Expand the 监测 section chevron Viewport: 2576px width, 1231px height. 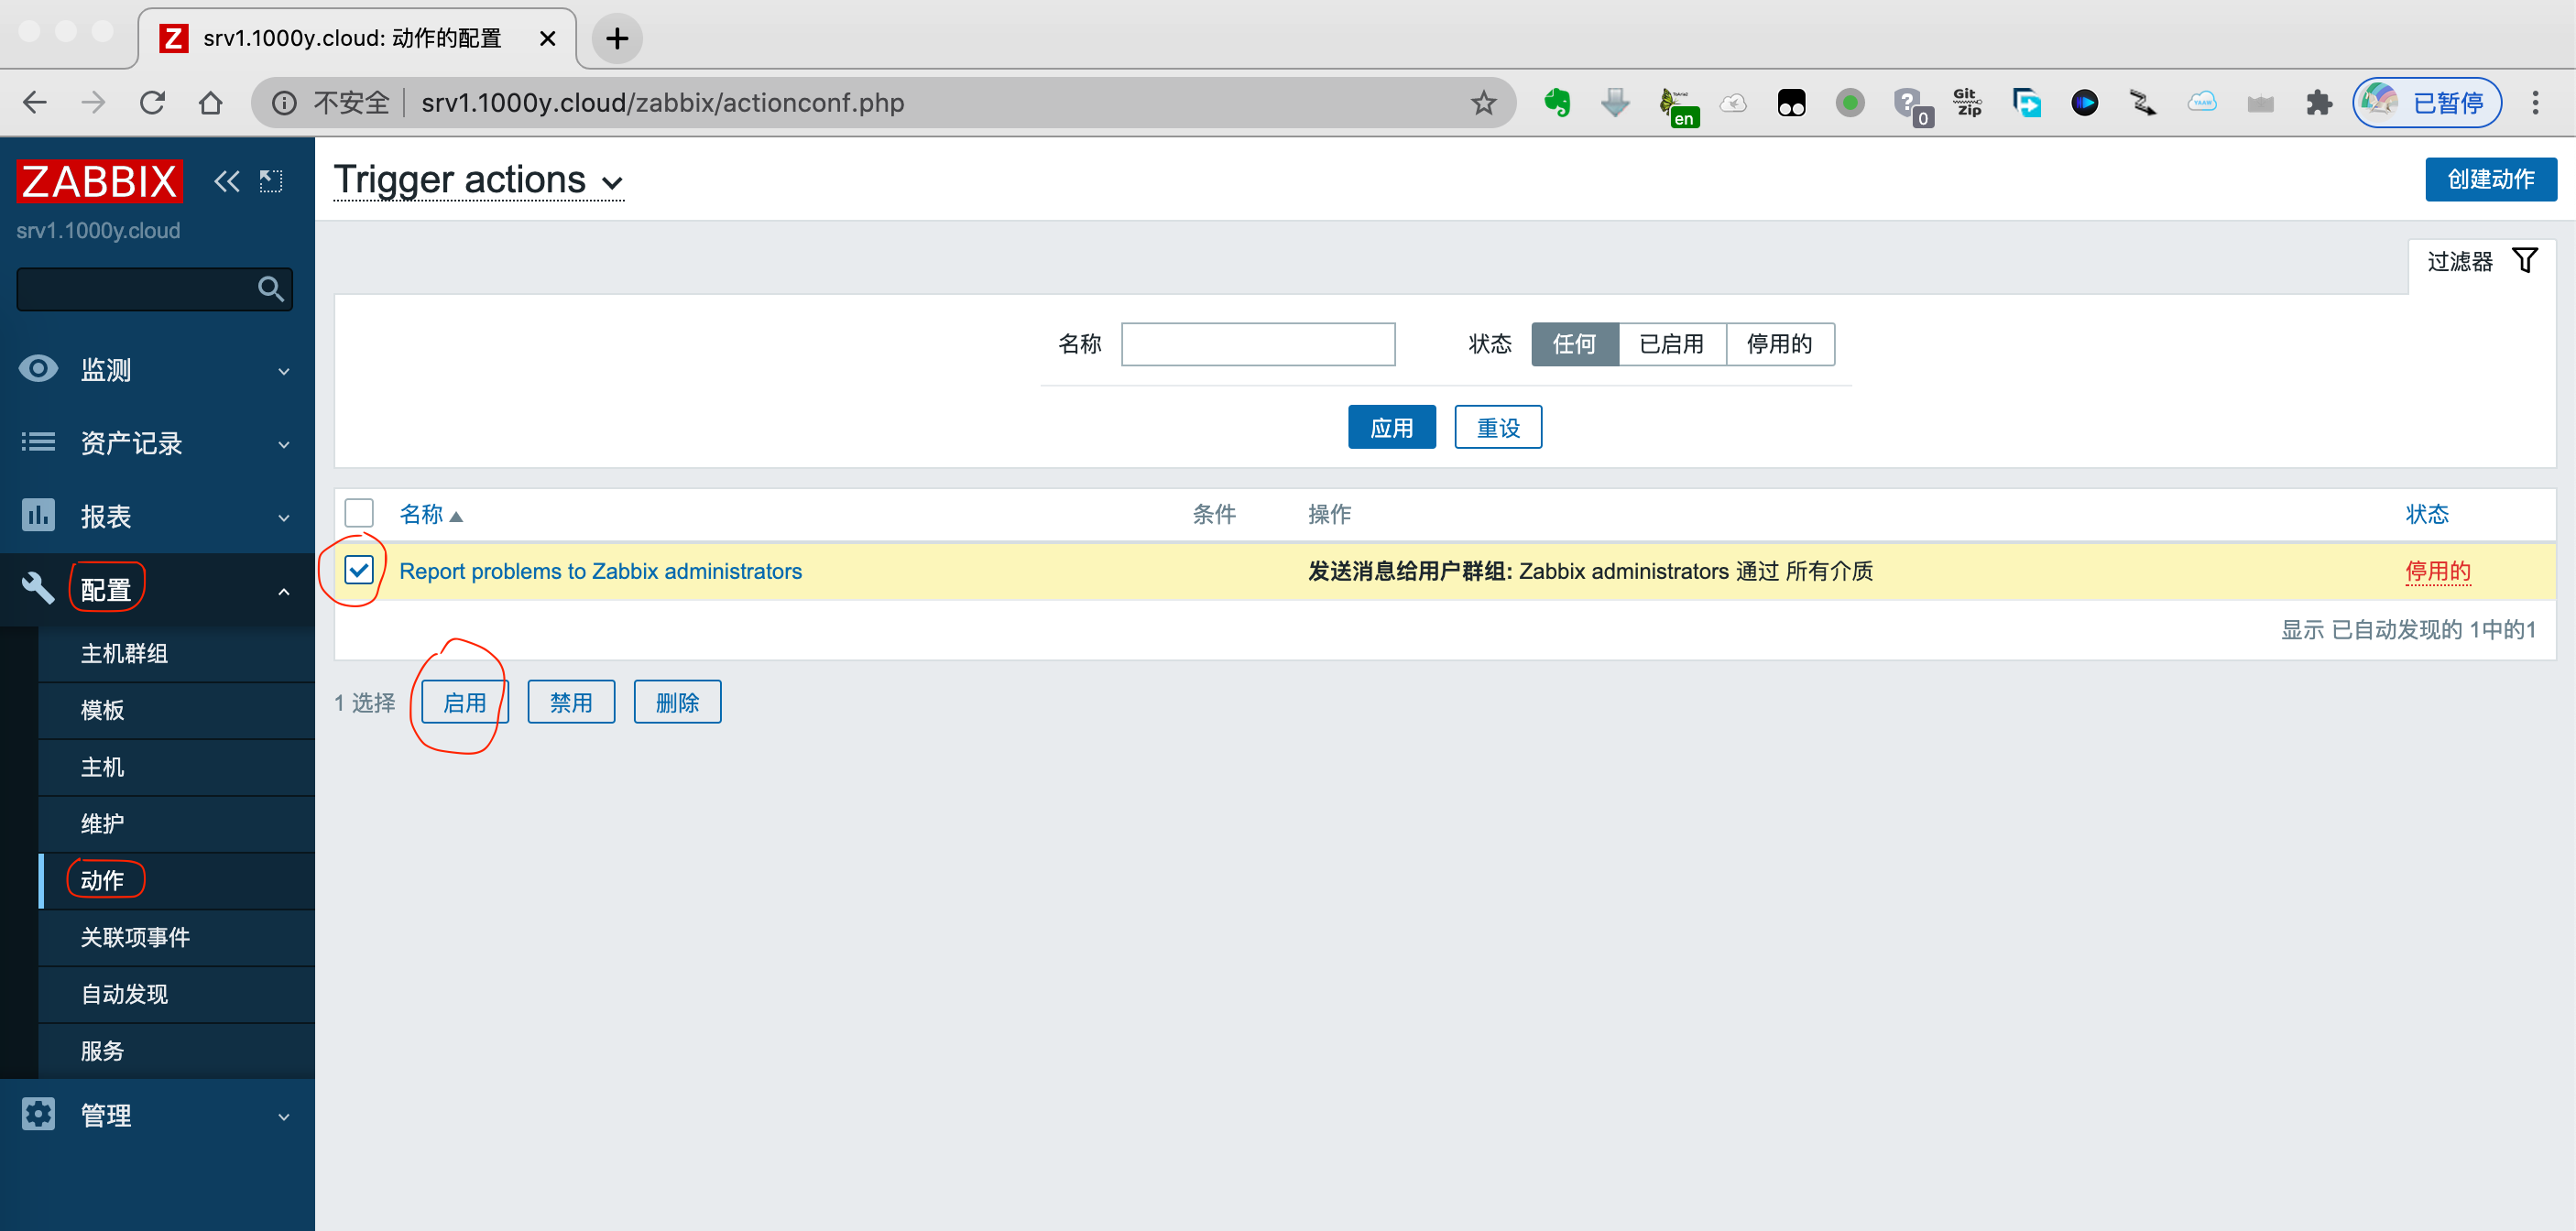point(283,369)
